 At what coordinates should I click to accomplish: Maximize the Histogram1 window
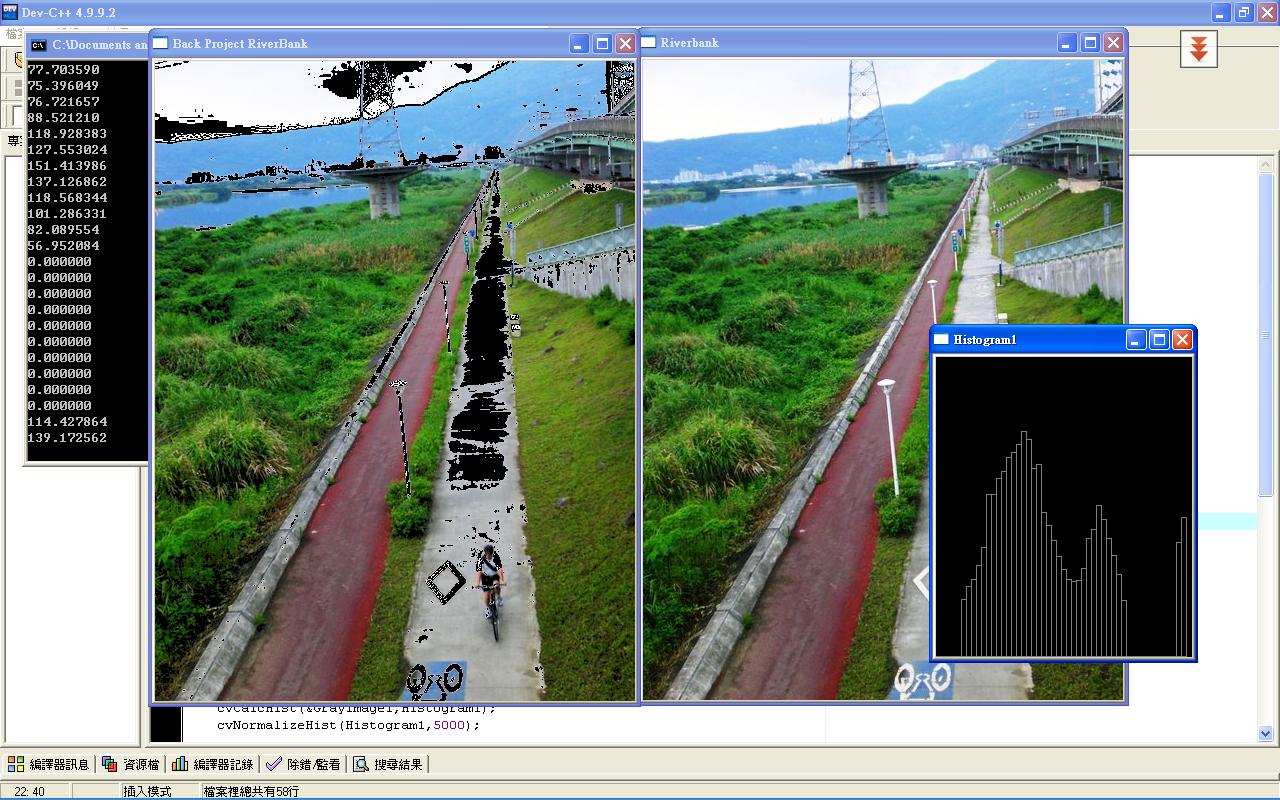(x=1159, y=340)
